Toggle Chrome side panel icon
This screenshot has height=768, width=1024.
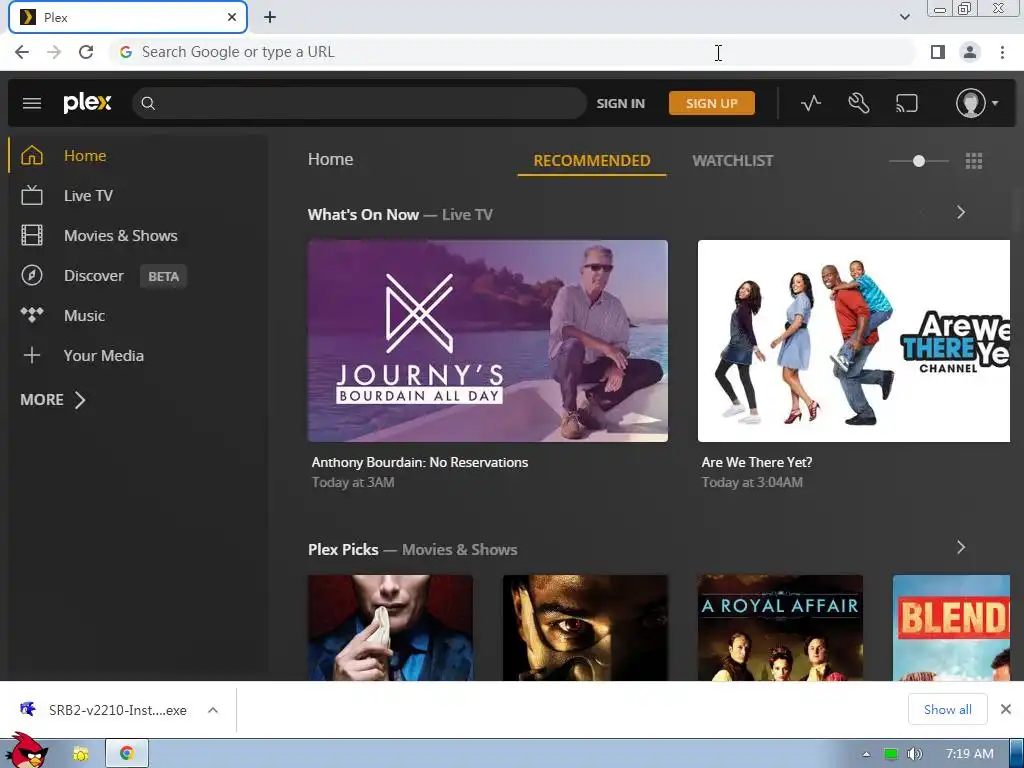938,52
